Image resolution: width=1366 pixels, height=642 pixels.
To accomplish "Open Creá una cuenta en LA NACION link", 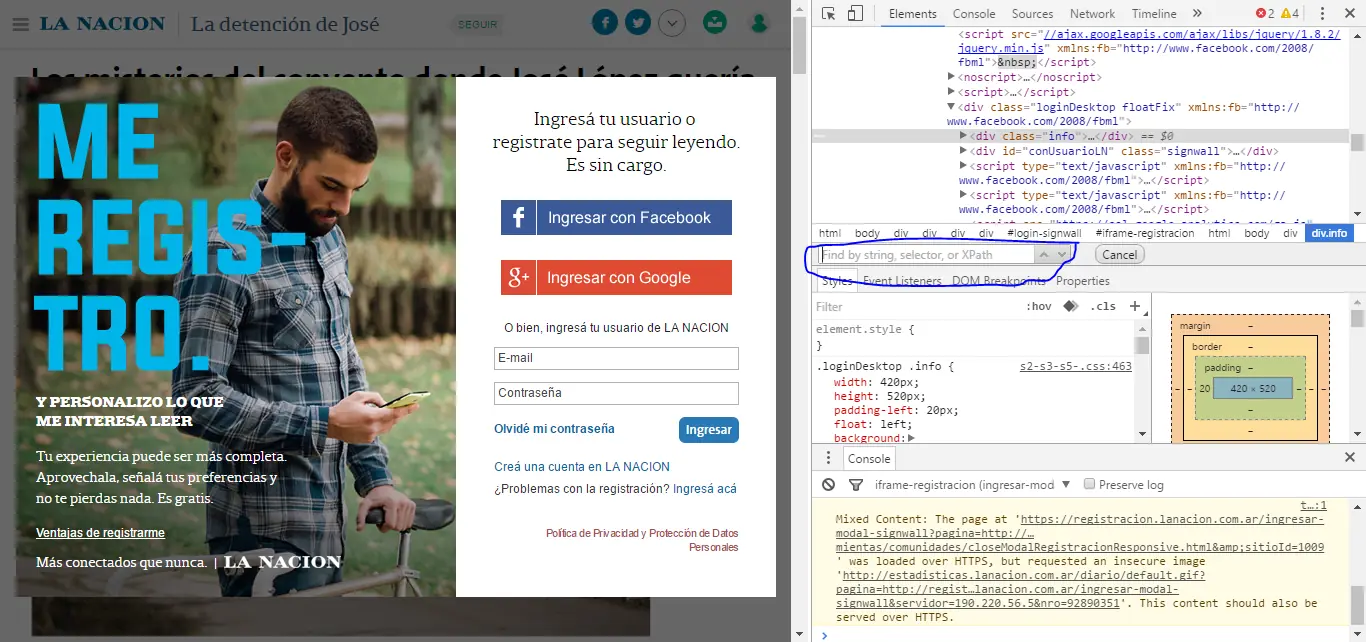I will pyautogui.click(x=582, y=467).
